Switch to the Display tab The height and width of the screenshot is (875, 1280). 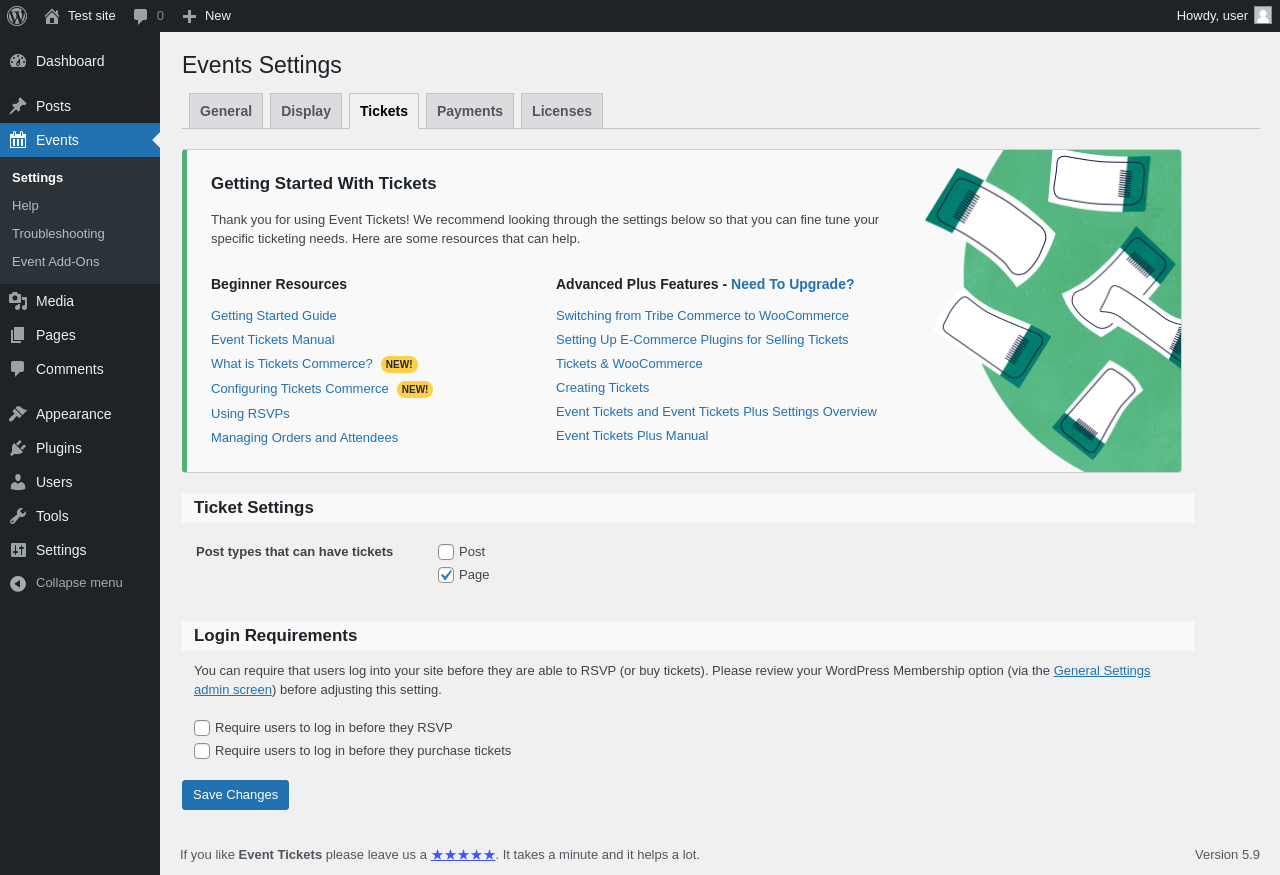click(x=306, y=111)
